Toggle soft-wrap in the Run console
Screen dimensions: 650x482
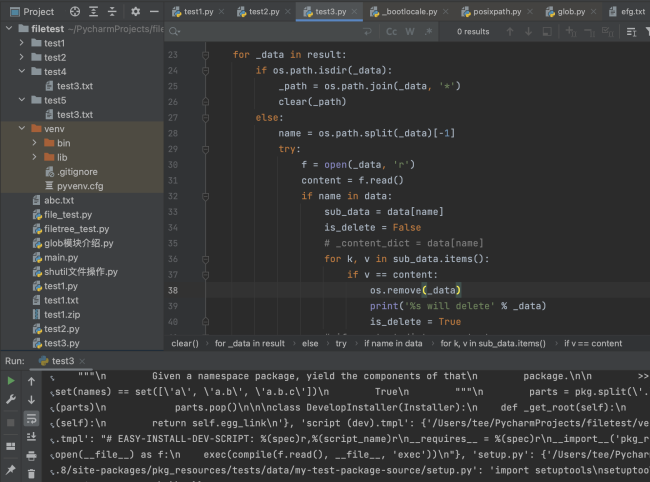click(31, 417)
